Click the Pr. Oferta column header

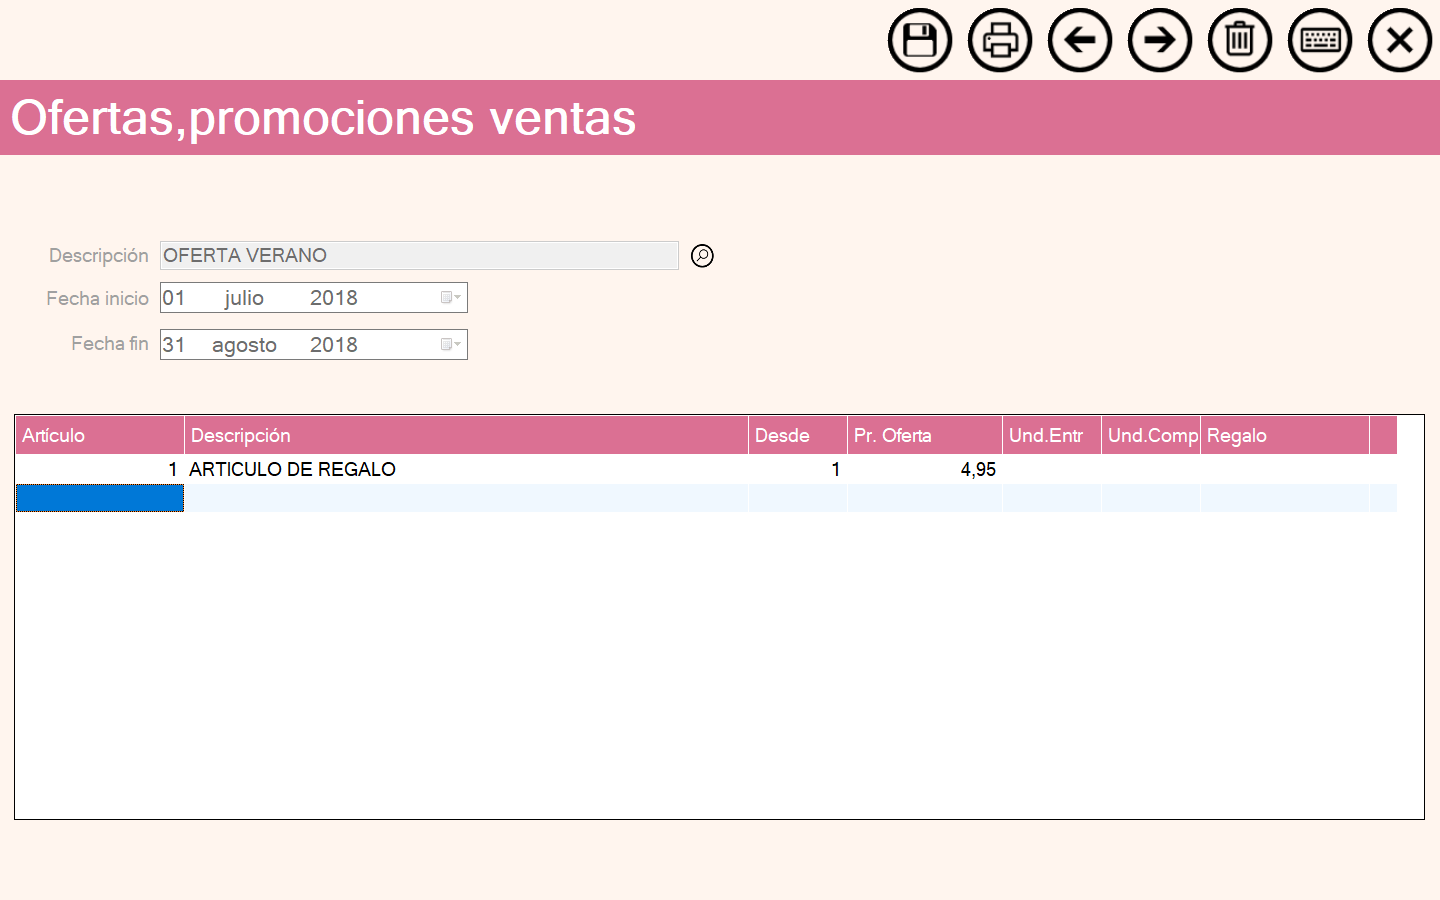(923, 436)
